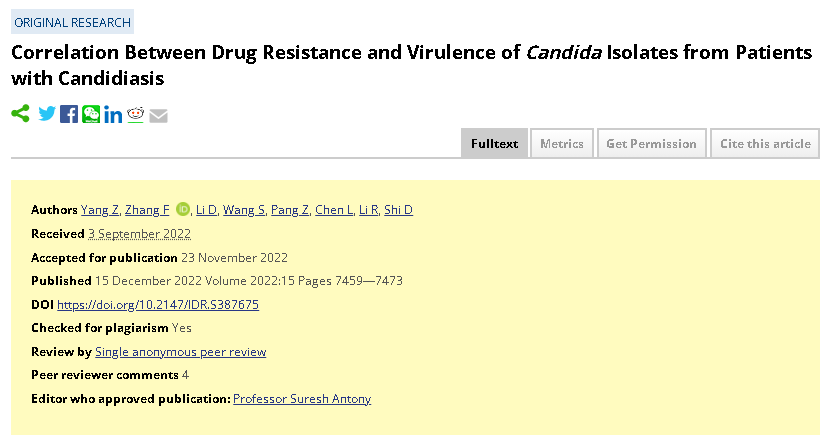This screenshot has height=446, width=834.
Task: Select the Cite this article tab
Action: (x=765, y=144)
